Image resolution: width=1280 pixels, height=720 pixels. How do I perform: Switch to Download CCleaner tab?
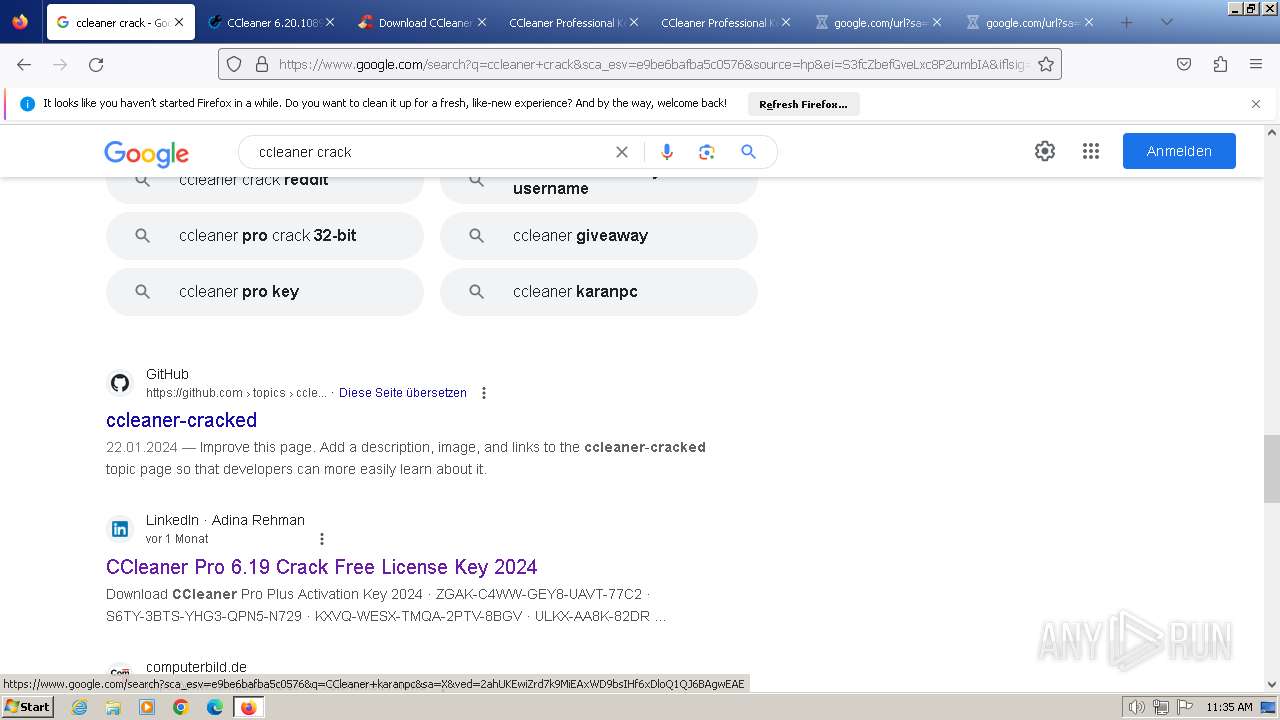[x=422, y=22]
